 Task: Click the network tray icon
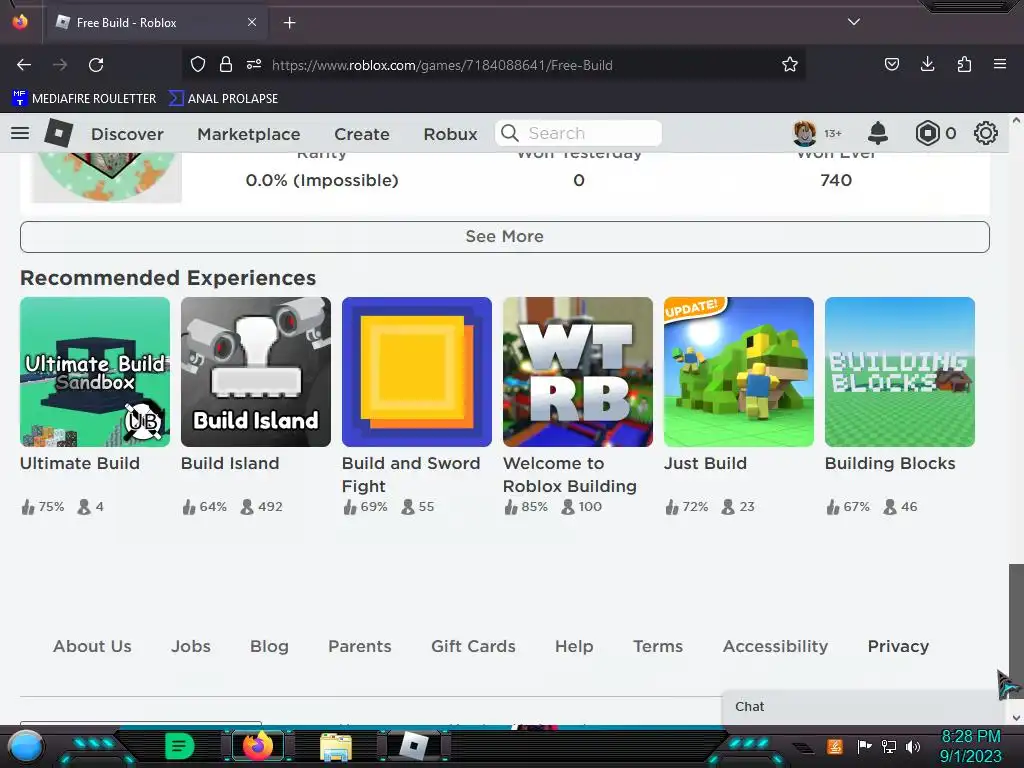tap(889, 746)
